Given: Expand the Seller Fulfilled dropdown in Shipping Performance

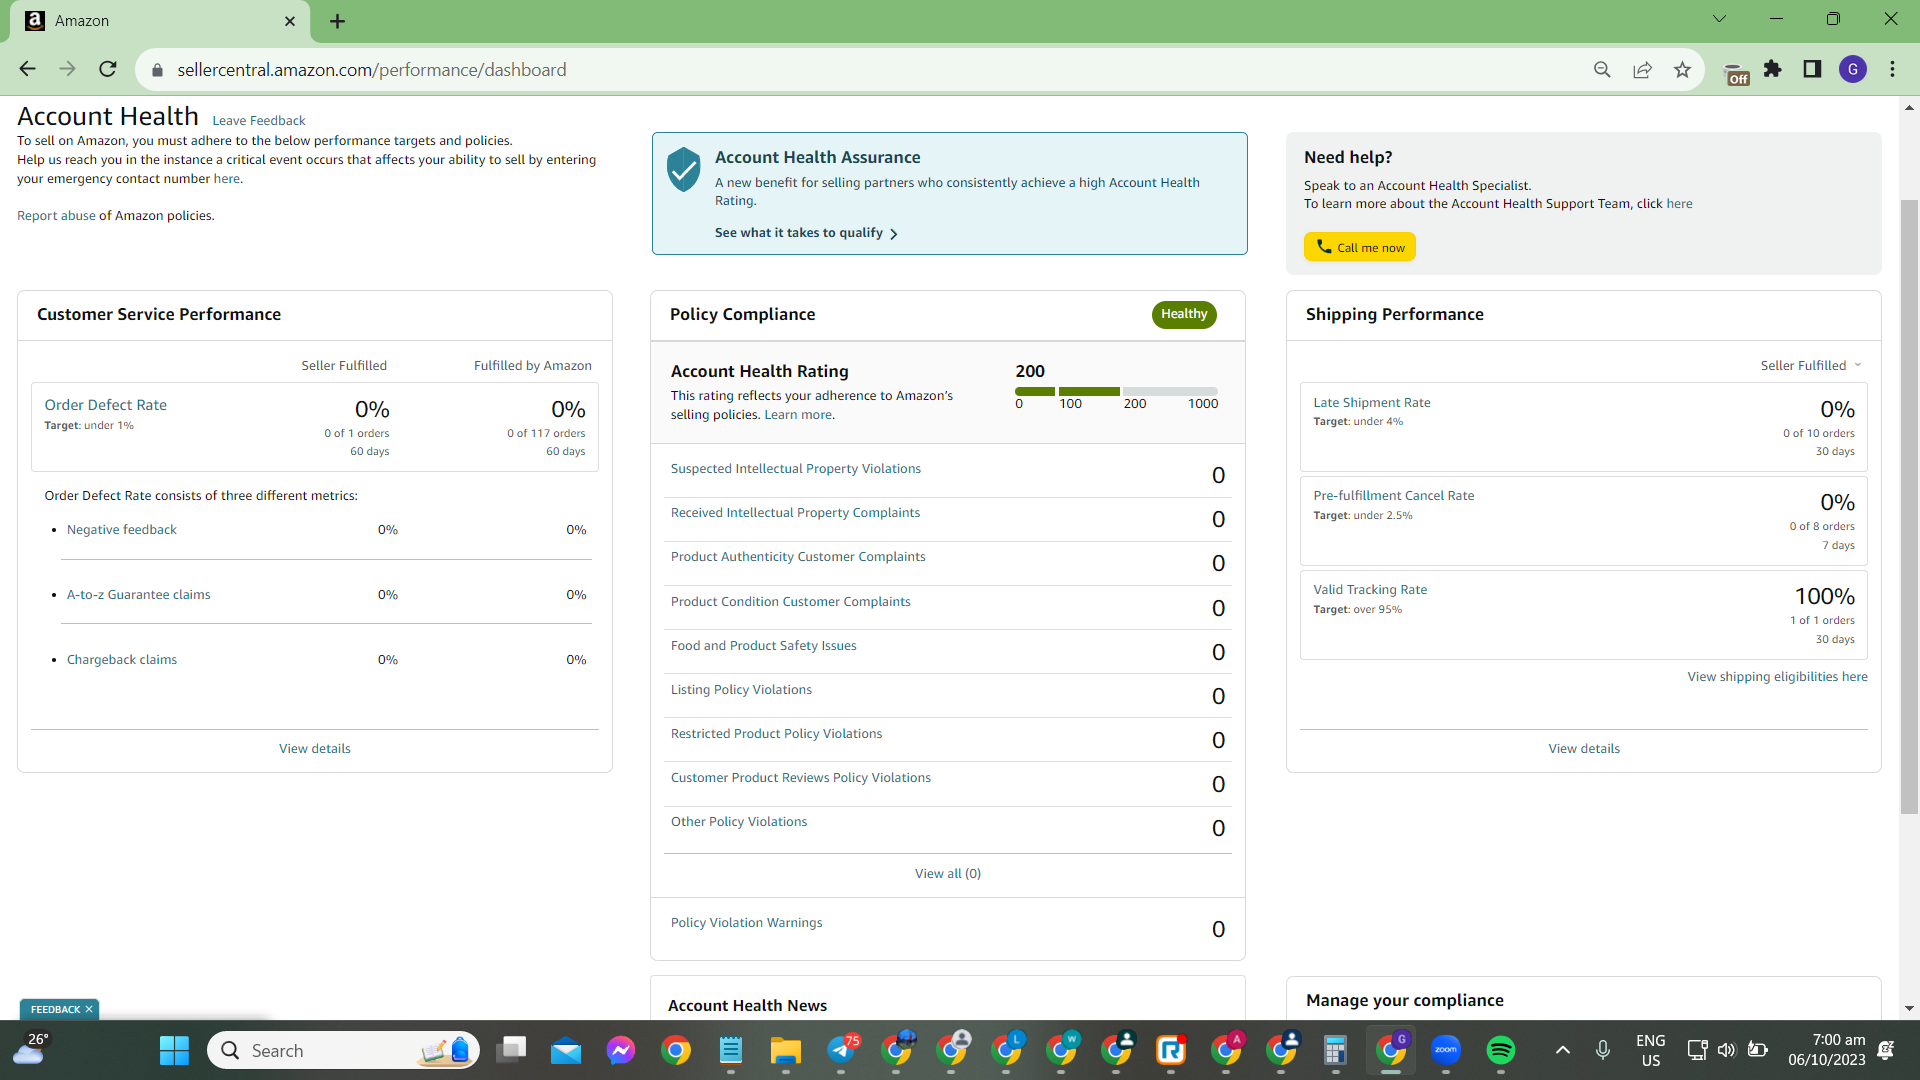Looking at the screenshot, I should tap(1811, 365).
